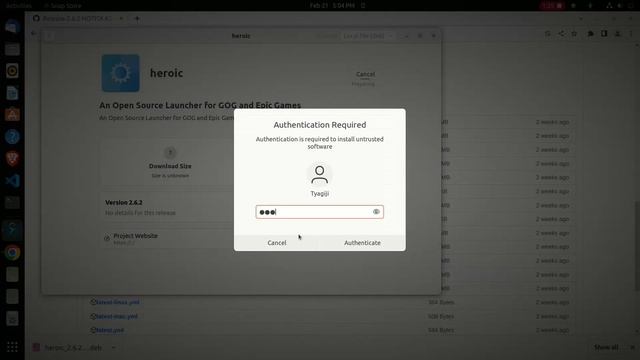640x360 pixels.
Task: Open the system status menu in the top bar
Action: (x=620, y=5)
